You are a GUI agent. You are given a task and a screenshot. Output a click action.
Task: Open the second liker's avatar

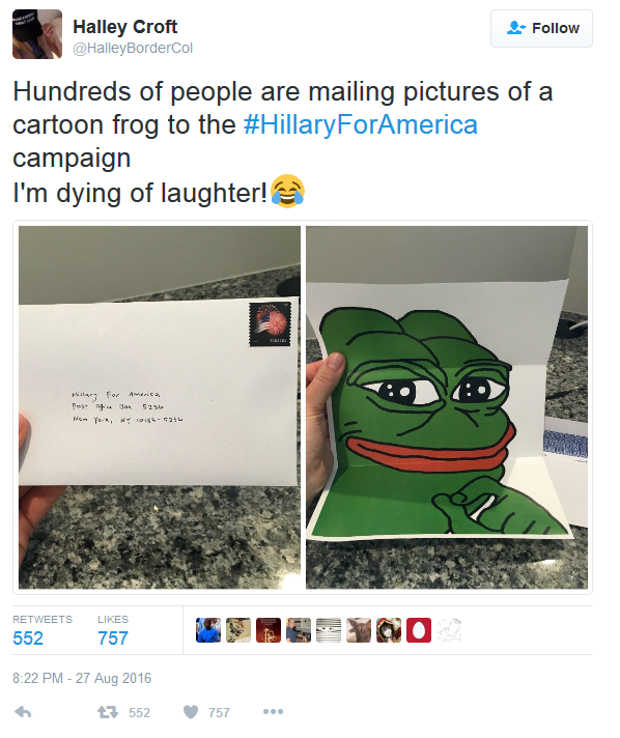coord(239,630)
